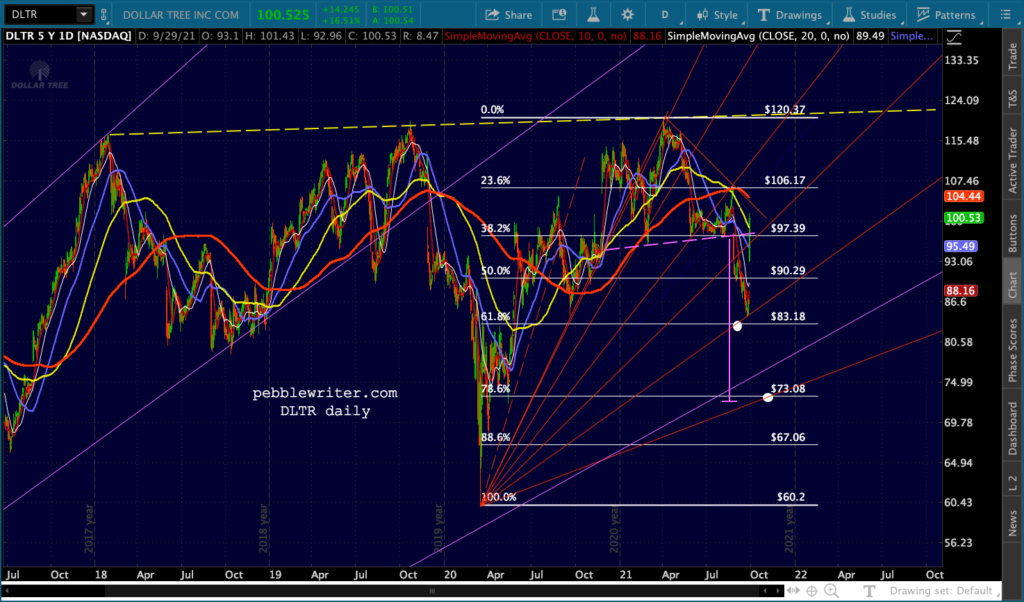1024x602 pixels.
Task: Open the Style menu
Action: point(717,14)
